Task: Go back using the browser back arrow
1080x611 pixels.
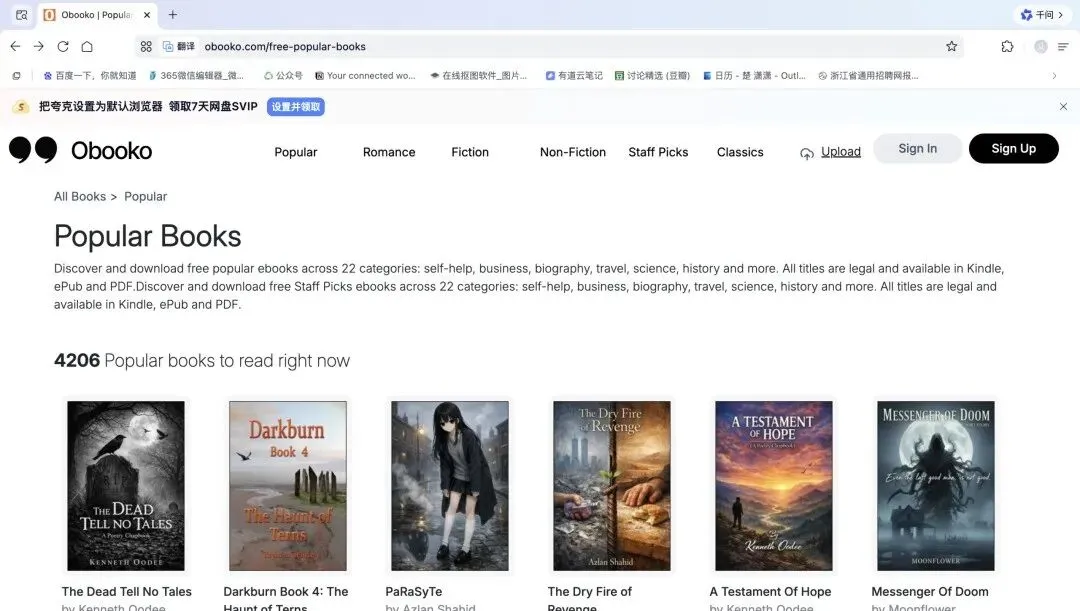Action: (x=15, y=46)
